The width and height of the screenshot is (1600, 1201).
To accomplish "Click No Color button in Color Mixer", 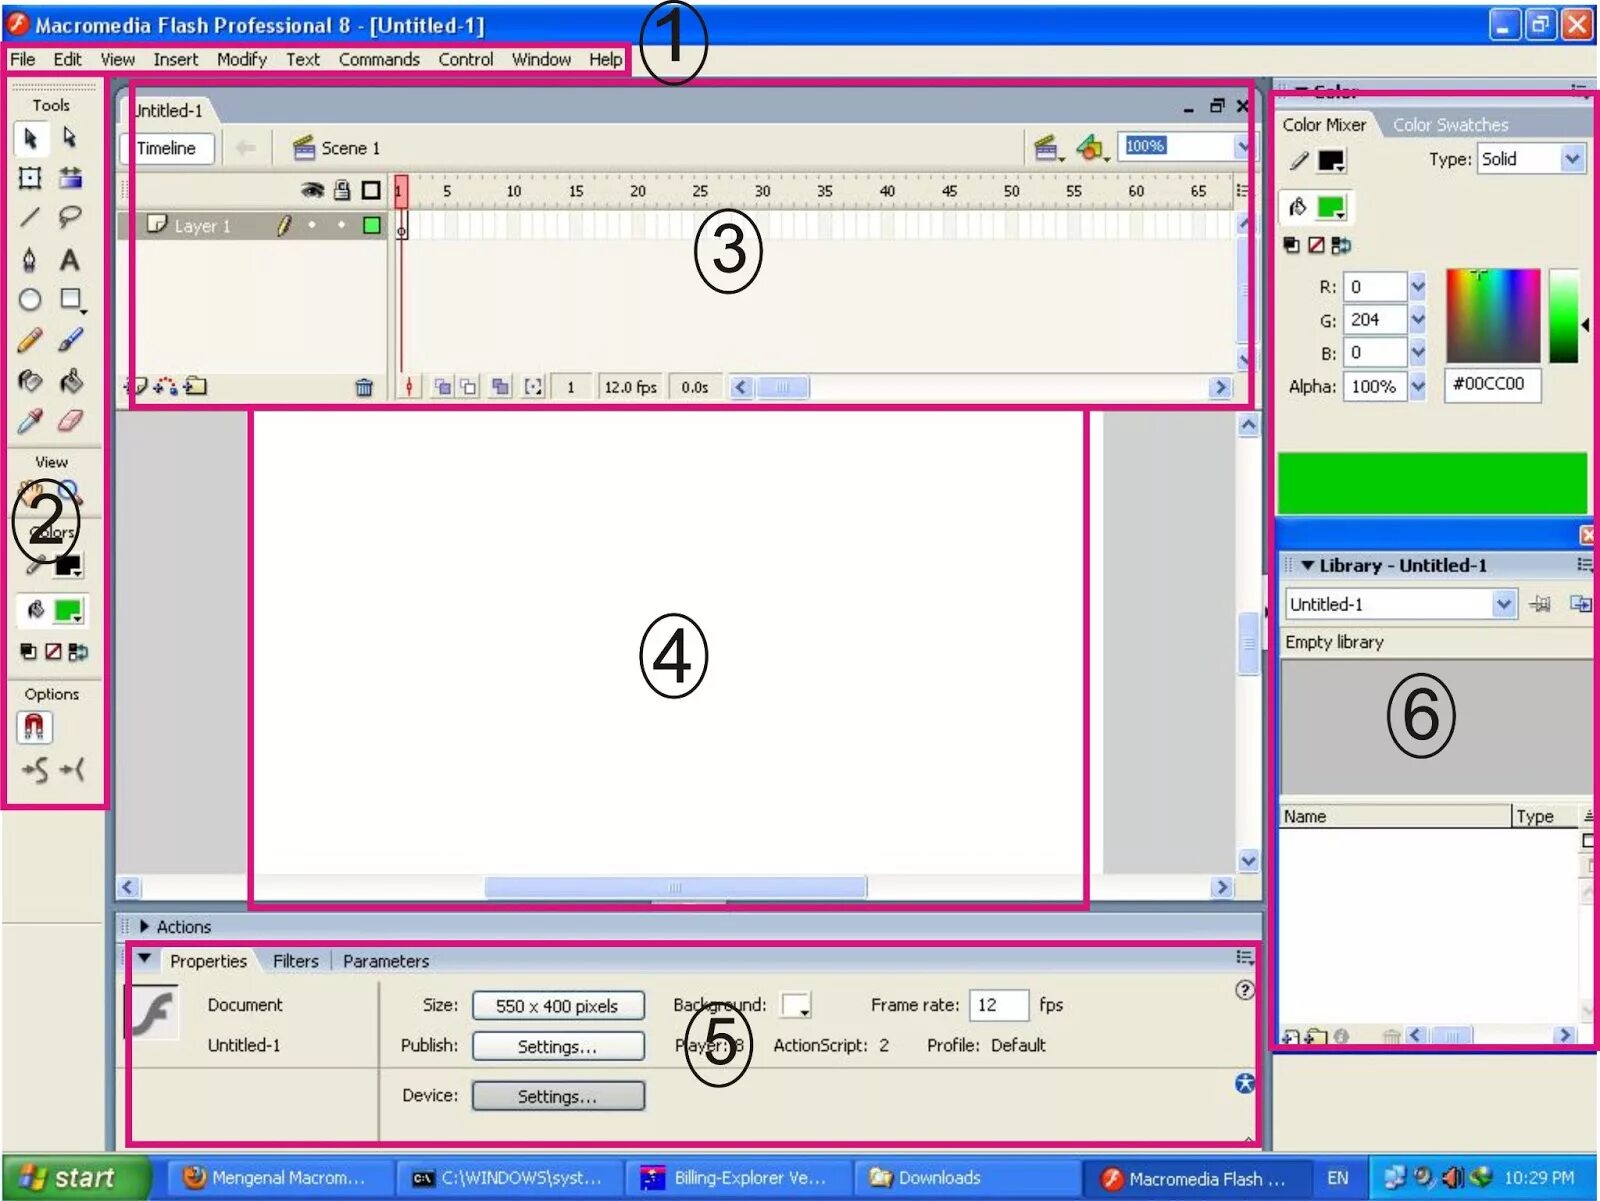I will pyautogui.click(x=1316, y=245).
